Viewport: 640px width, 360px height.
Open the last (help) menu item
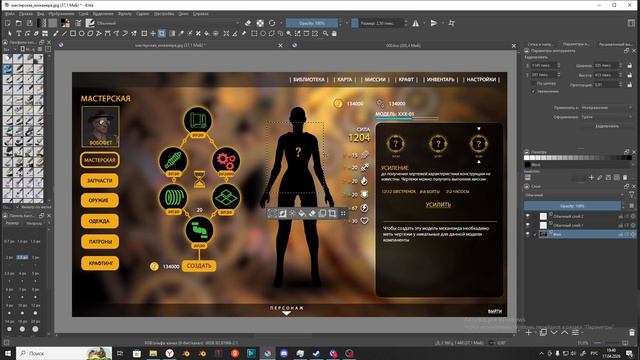200,14
